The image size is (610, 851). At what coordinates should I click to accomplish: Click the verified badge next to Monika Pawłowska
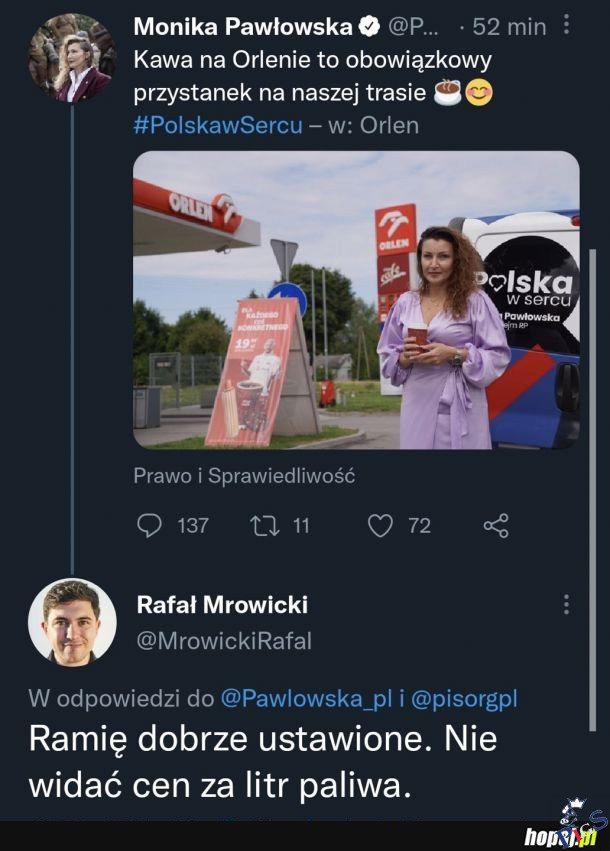pos(369,27)
